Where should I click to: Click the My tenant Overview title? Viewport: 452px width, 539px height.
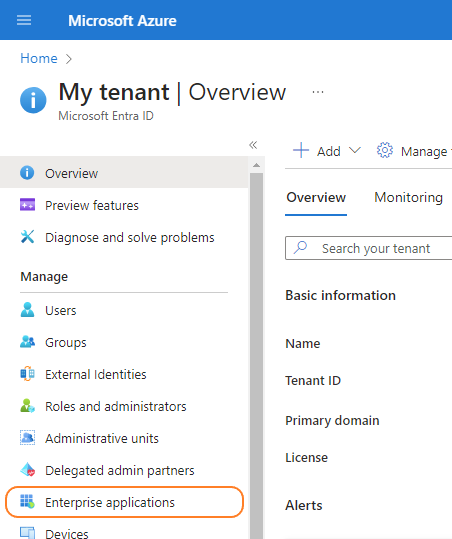click(172, 92)
